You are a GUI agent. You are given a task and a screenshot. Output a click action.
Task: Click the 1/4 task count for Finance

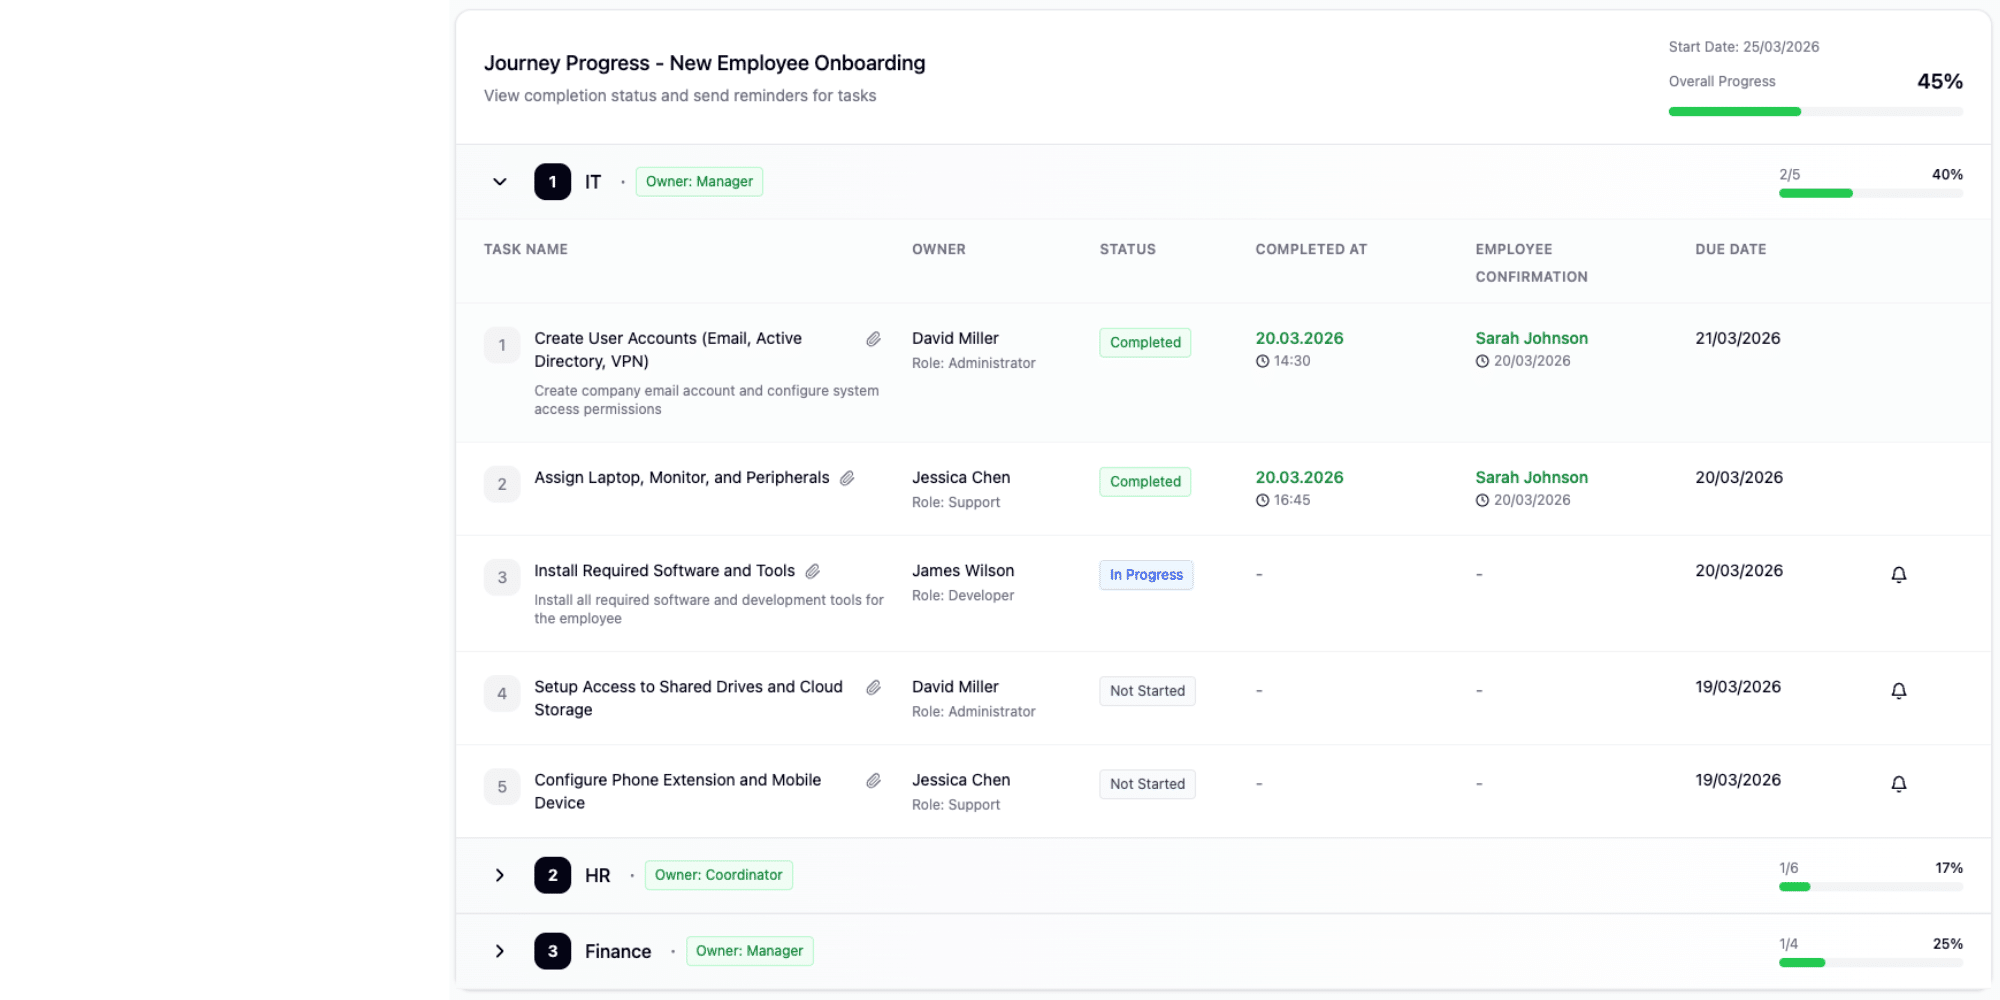pyautogui.click(x=1788, y=944)
